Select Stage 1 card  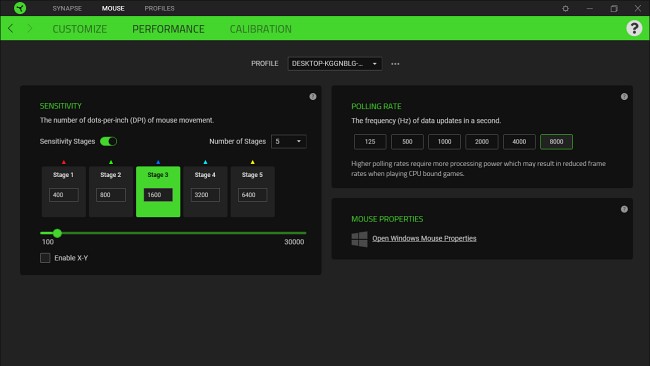pos(63,191)
